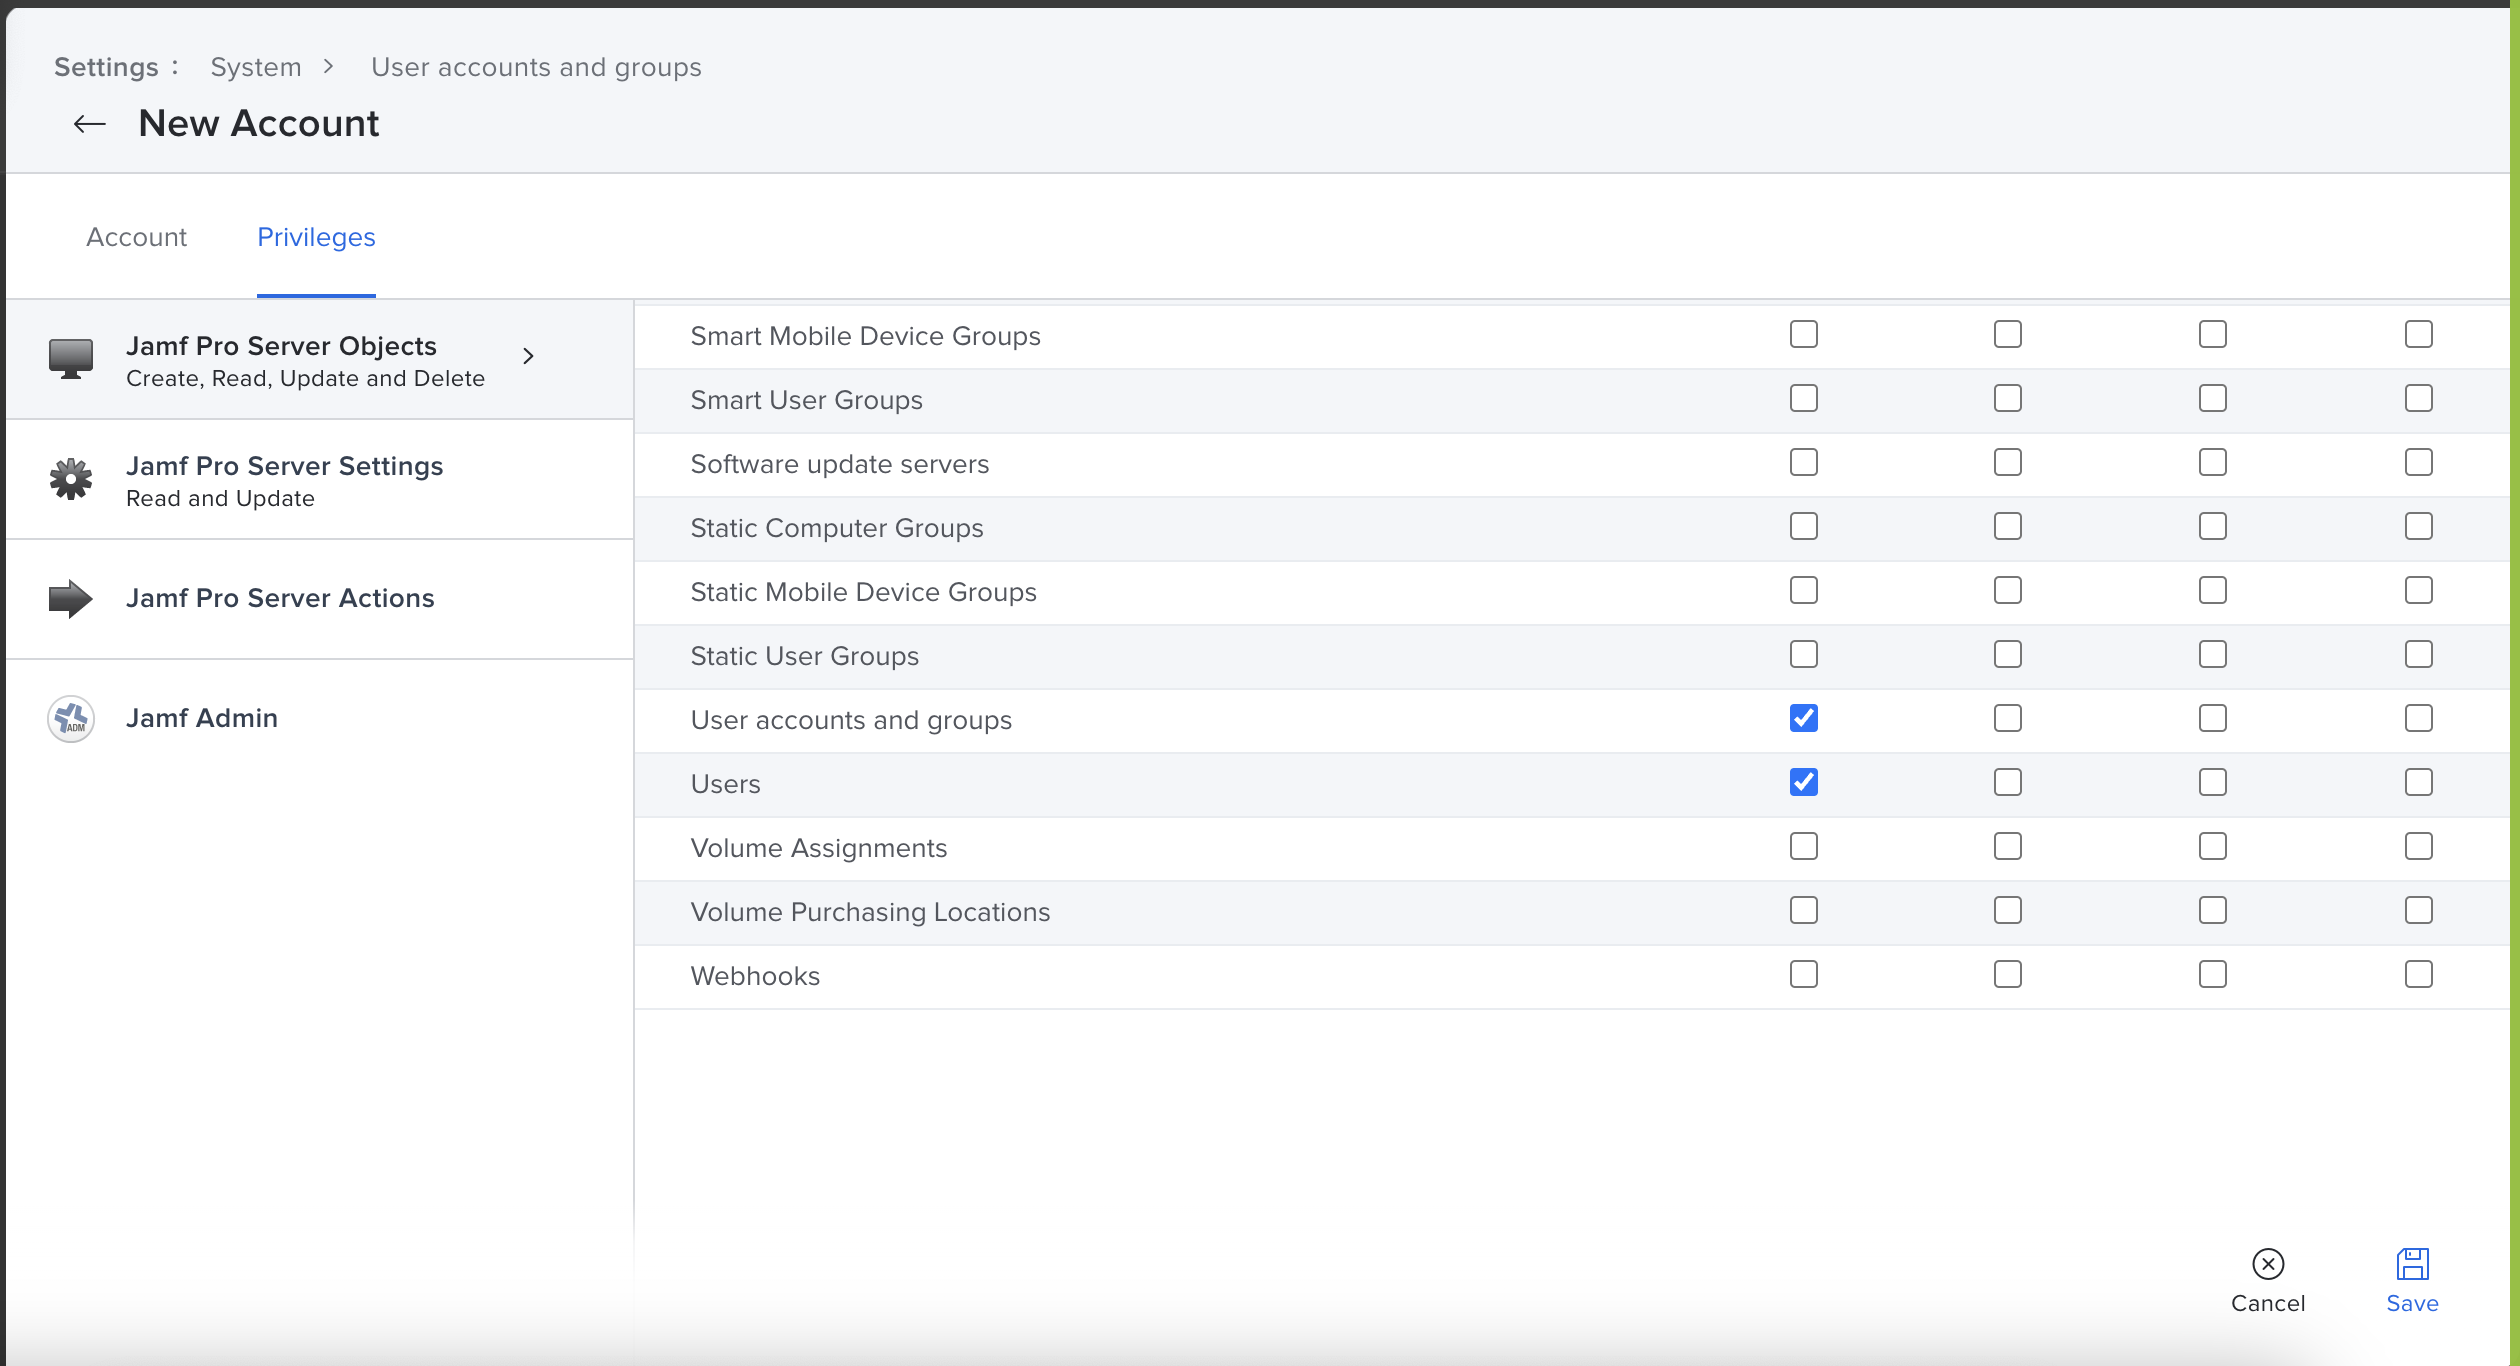
Task: Click the Cancel circle-x icon
Action: click(x=2268, y=1264)
